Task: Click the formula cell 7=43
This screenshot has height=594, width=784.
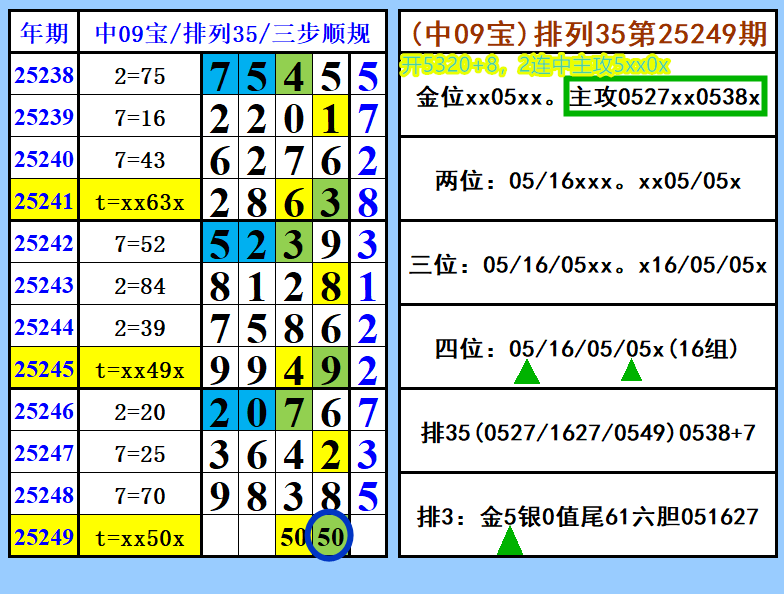Action: 140,159
